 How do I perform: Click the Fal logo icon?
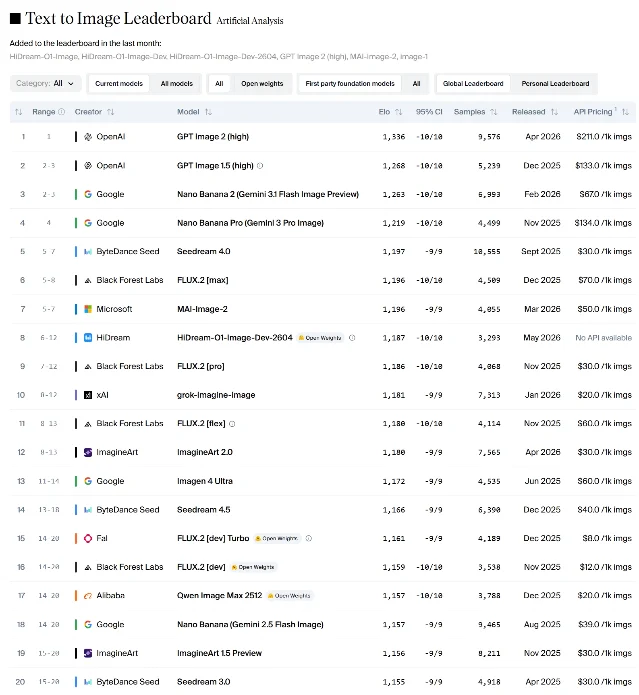[88, 539]
